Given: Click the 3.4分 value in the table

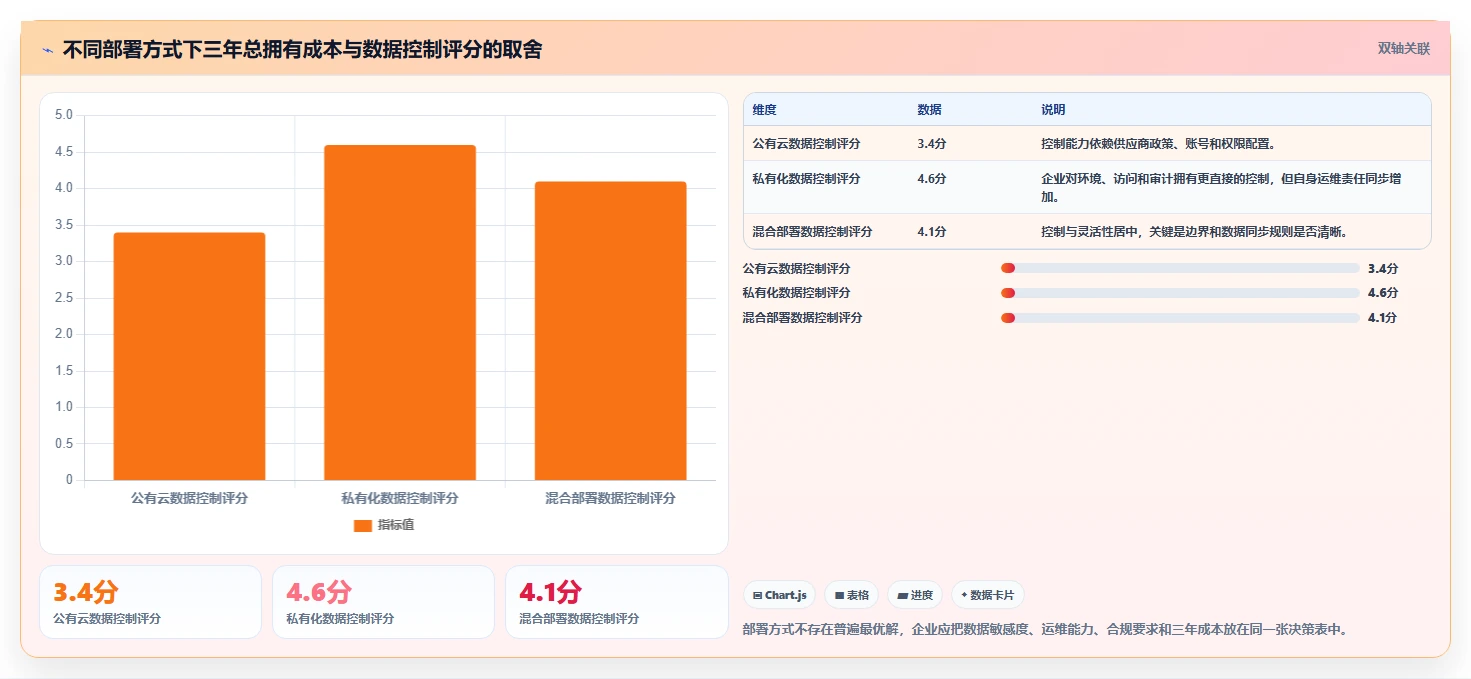Looking at the screenshot, I should 931,144.
